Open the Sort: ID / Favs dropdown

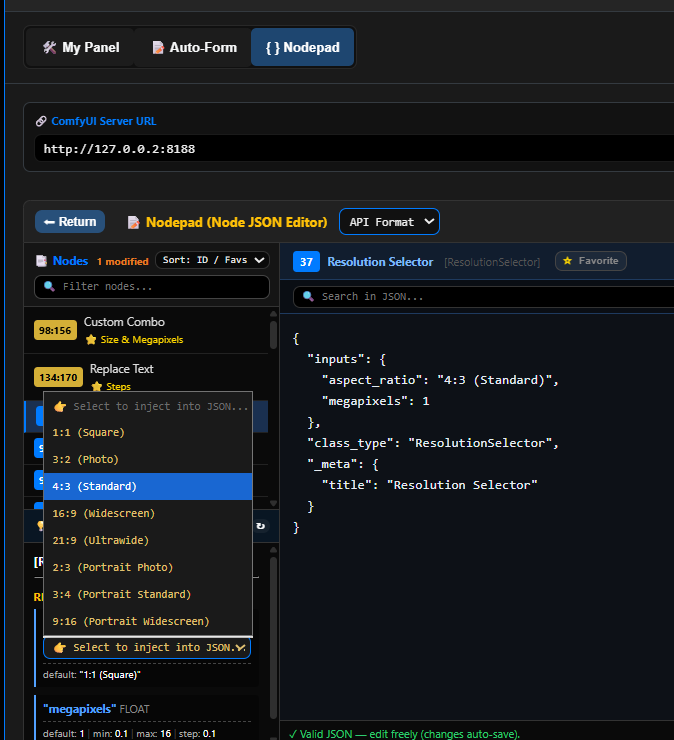(x=212, y=260)
